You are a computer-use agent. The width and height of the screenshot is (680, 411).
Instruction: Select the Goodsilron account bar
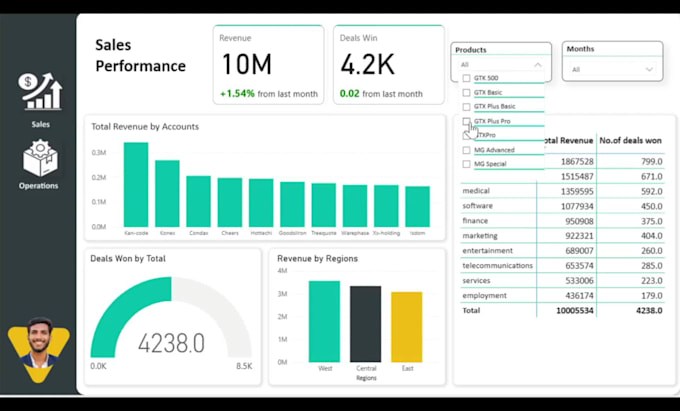(292, 204)
